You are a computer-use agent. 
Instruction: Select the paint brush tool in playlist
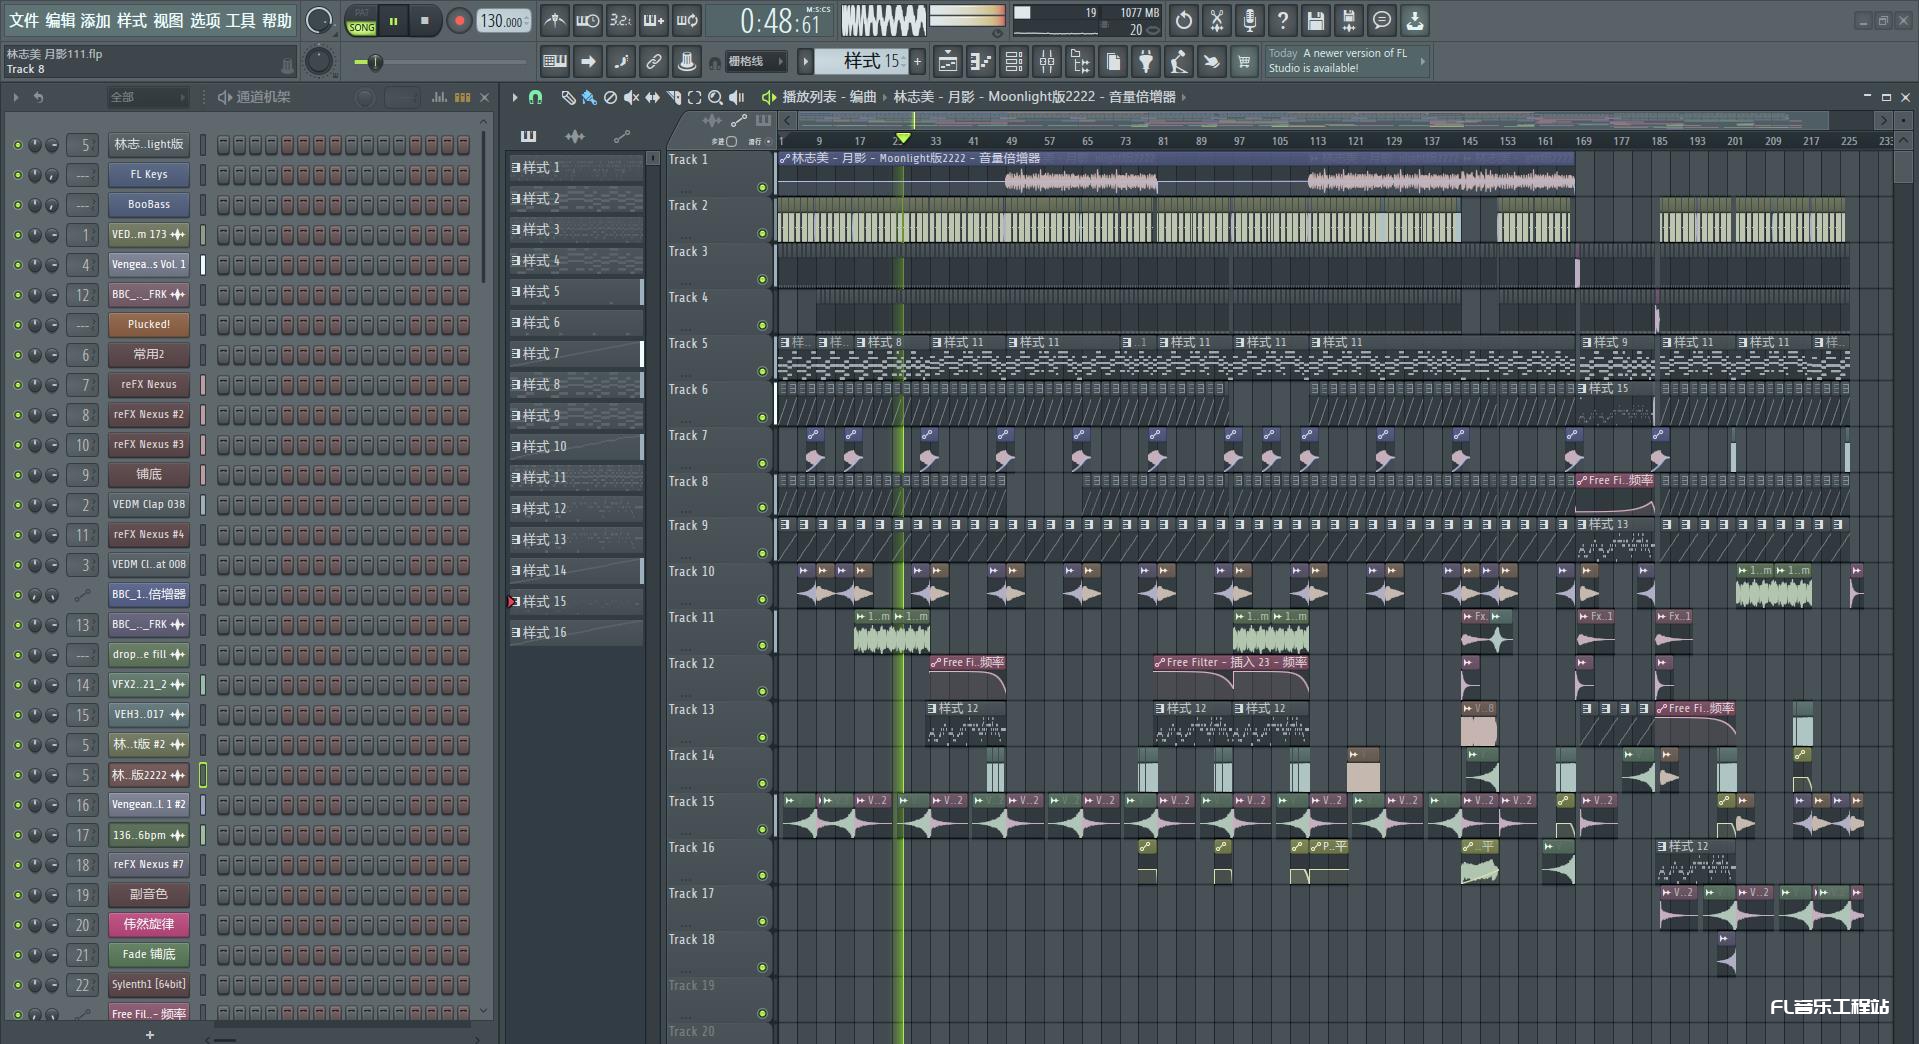589,97
